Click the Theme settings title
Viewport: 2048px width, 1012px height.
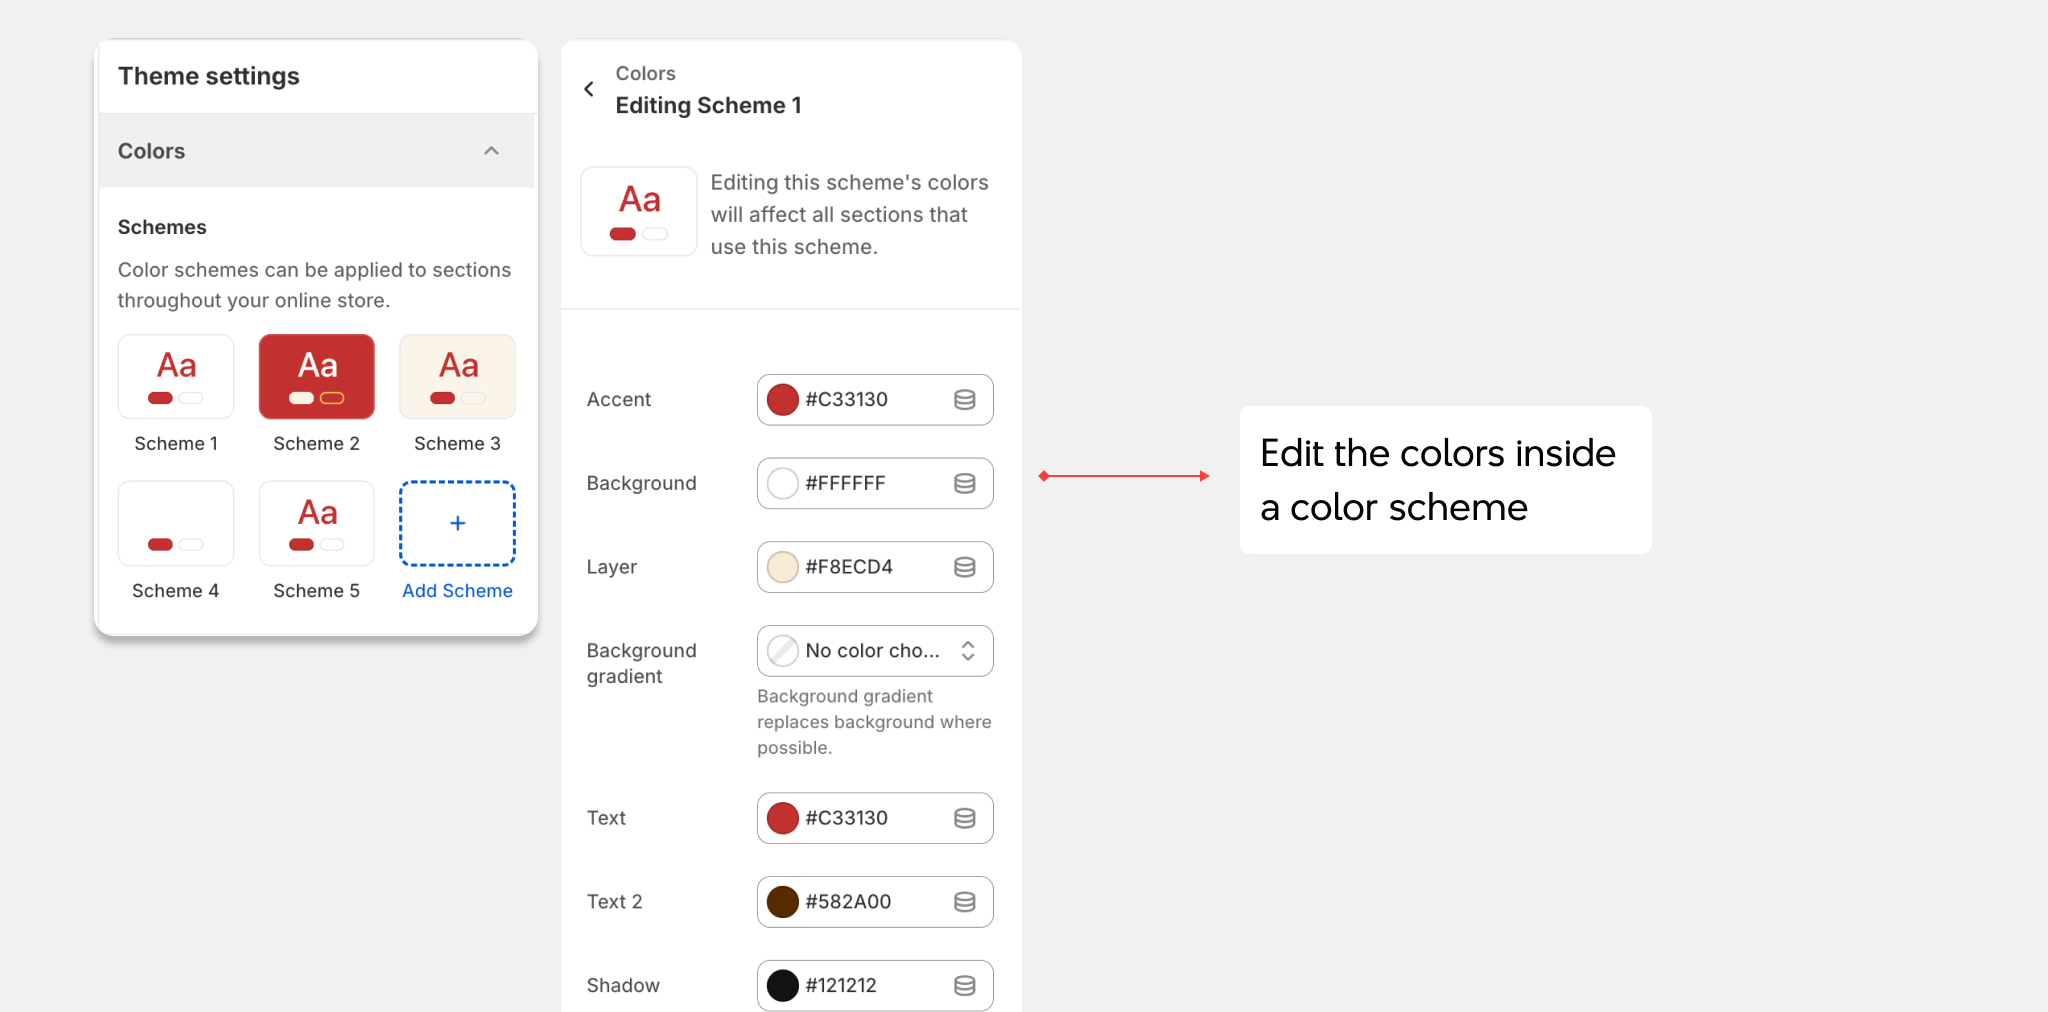click(209, 76)
